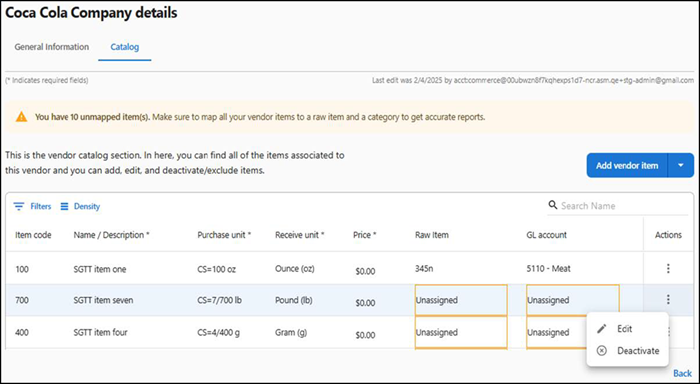
Task: Click purchase unit CS=4/400 g
Action: [x=218, y=332]
